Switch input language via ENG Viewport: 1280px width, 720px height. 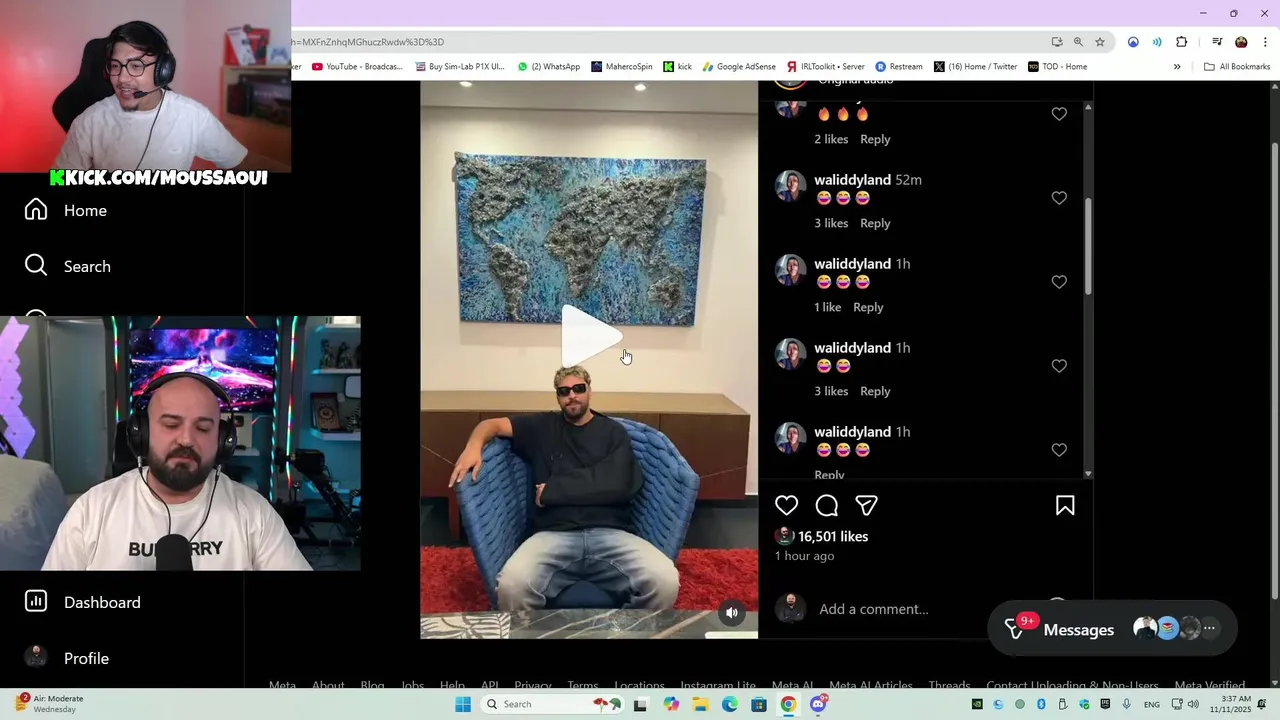pyautogui.click(x=1152, y=704)
